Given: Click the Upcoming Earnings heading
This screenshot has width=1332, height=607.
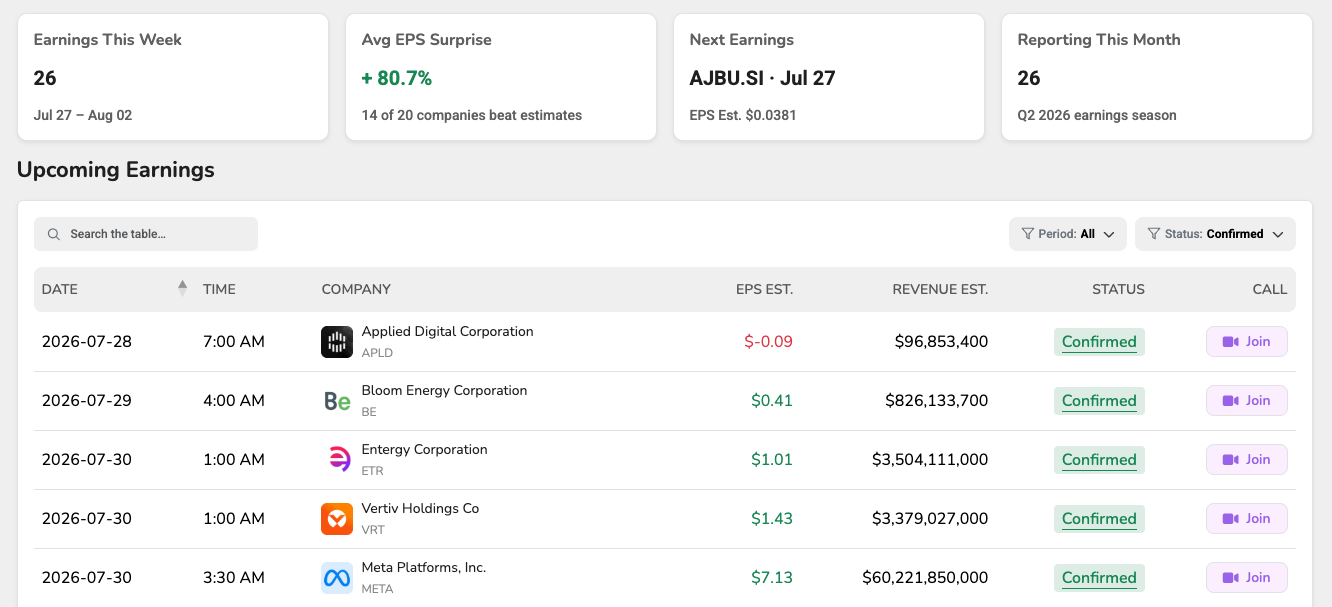Looking at the screenshot, I should [116, 170].
